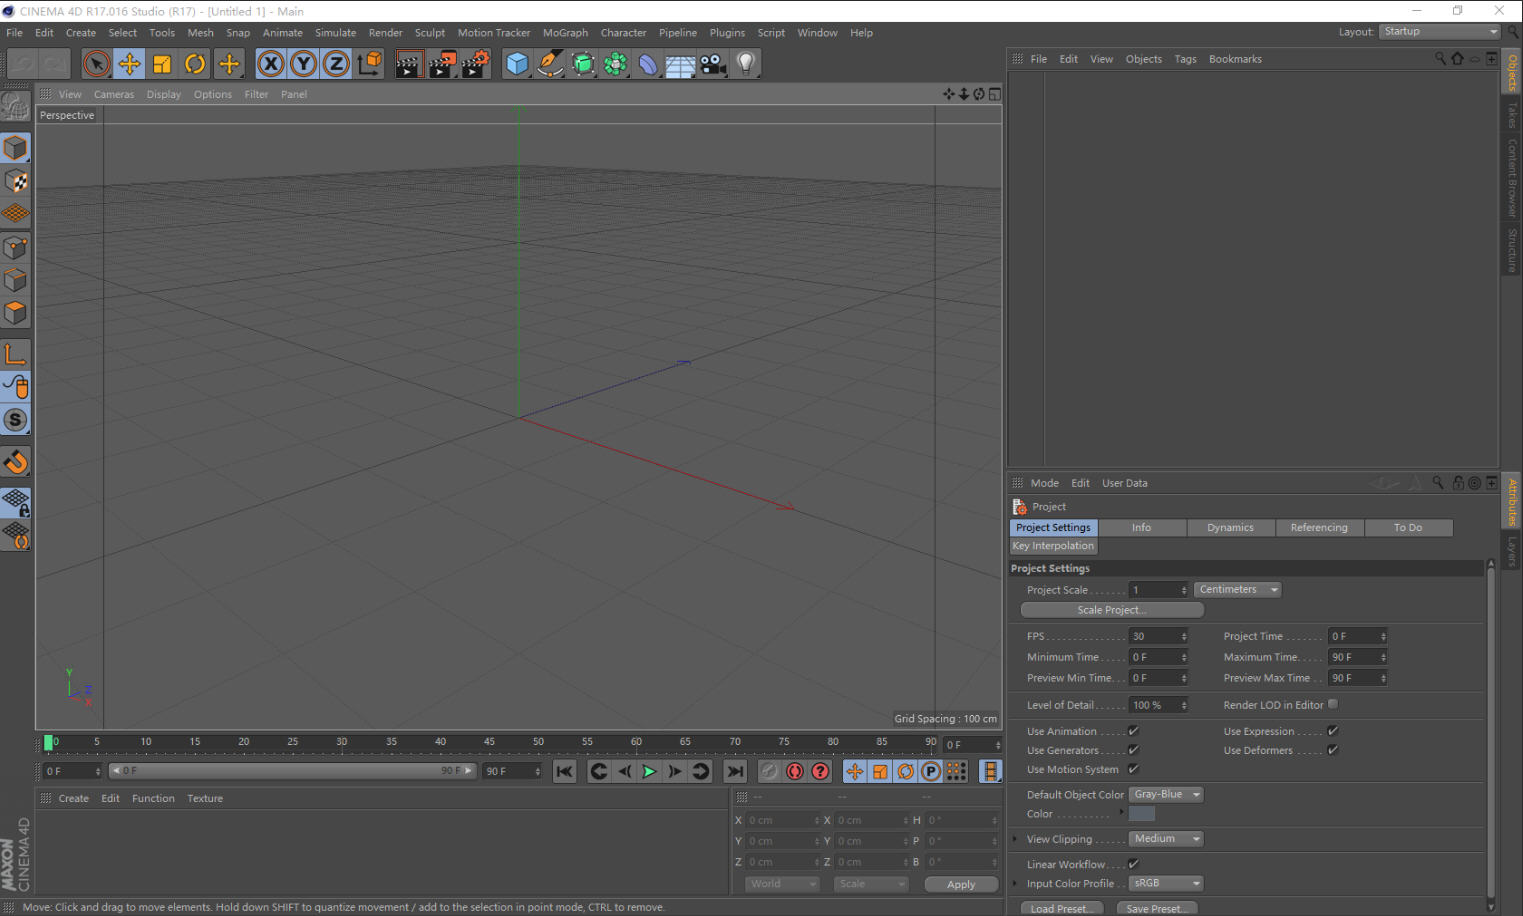
Task: Switch to the Dynamics tab
Action: point(1230,528)
